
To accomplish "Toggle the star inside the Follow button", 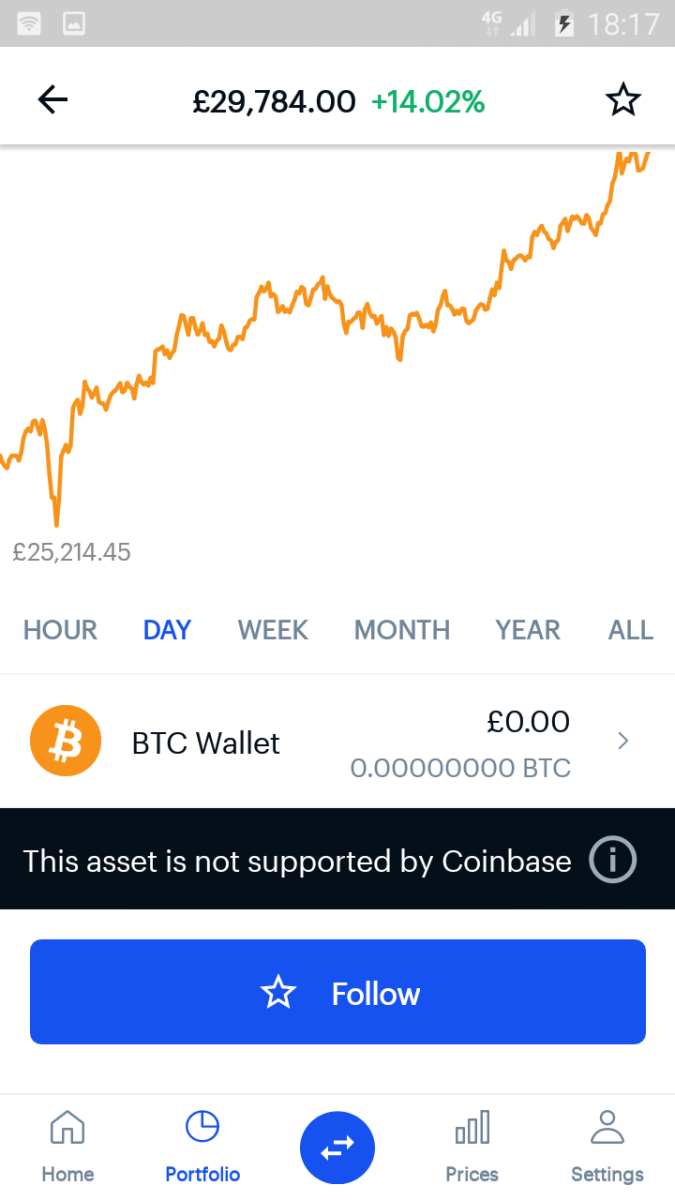I will [278, 992].
